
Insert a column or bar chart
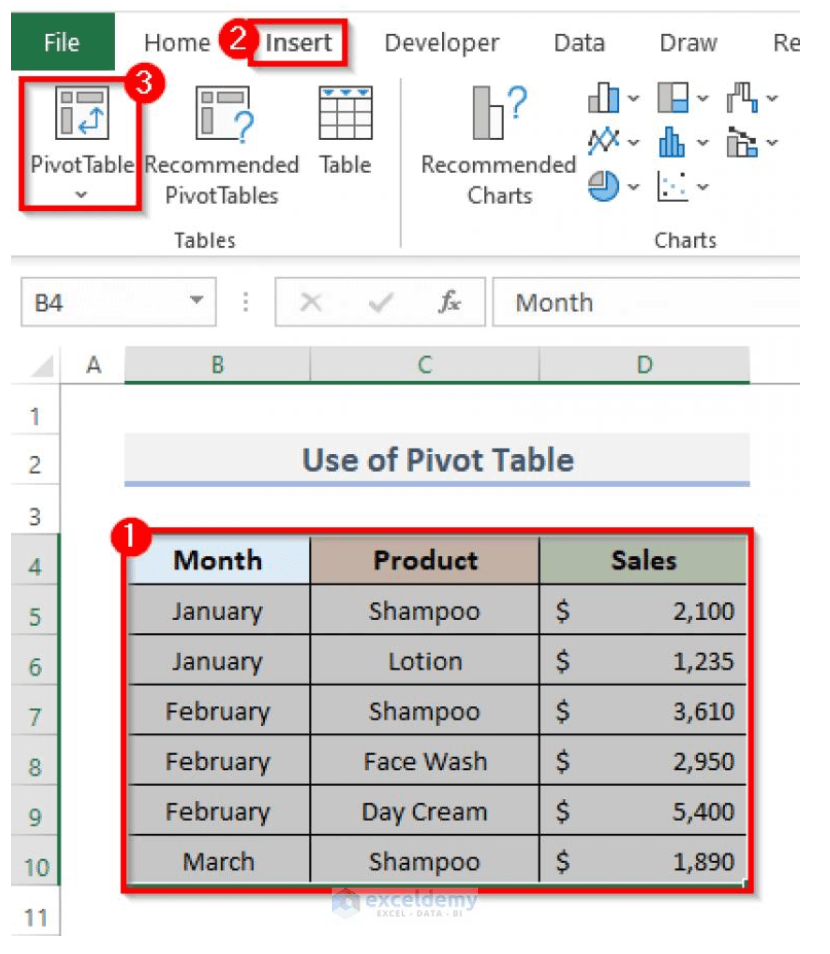(x=604, y=98)
